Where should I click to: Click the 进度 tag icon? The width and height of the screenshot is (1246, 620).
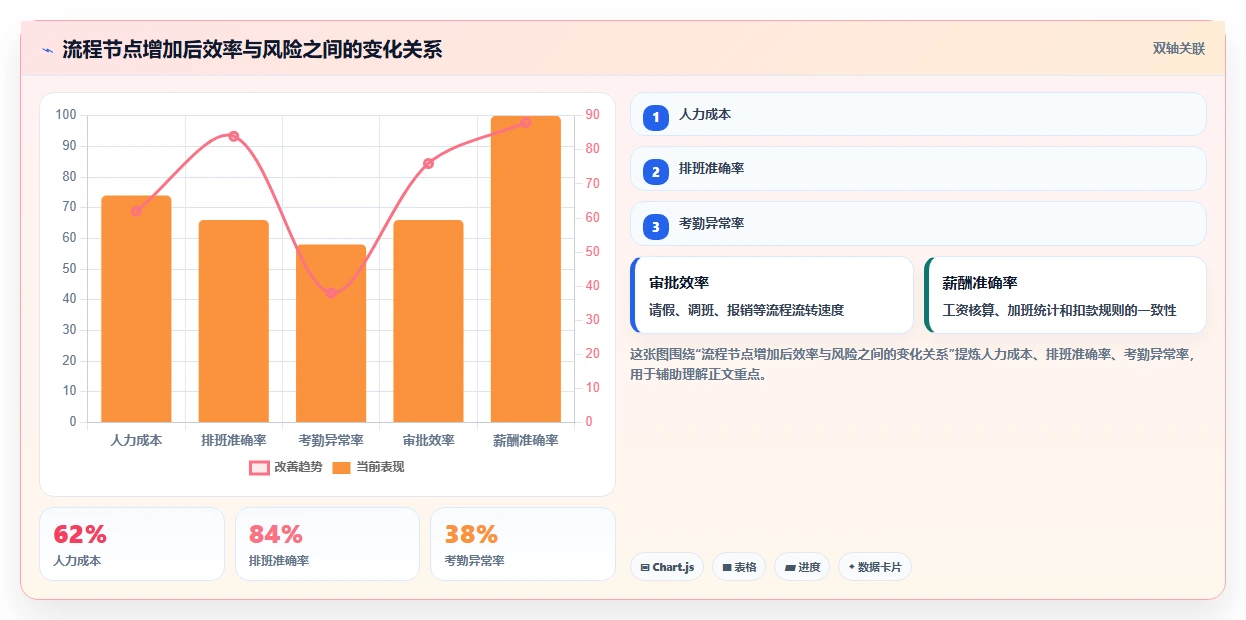pos(790,568)
